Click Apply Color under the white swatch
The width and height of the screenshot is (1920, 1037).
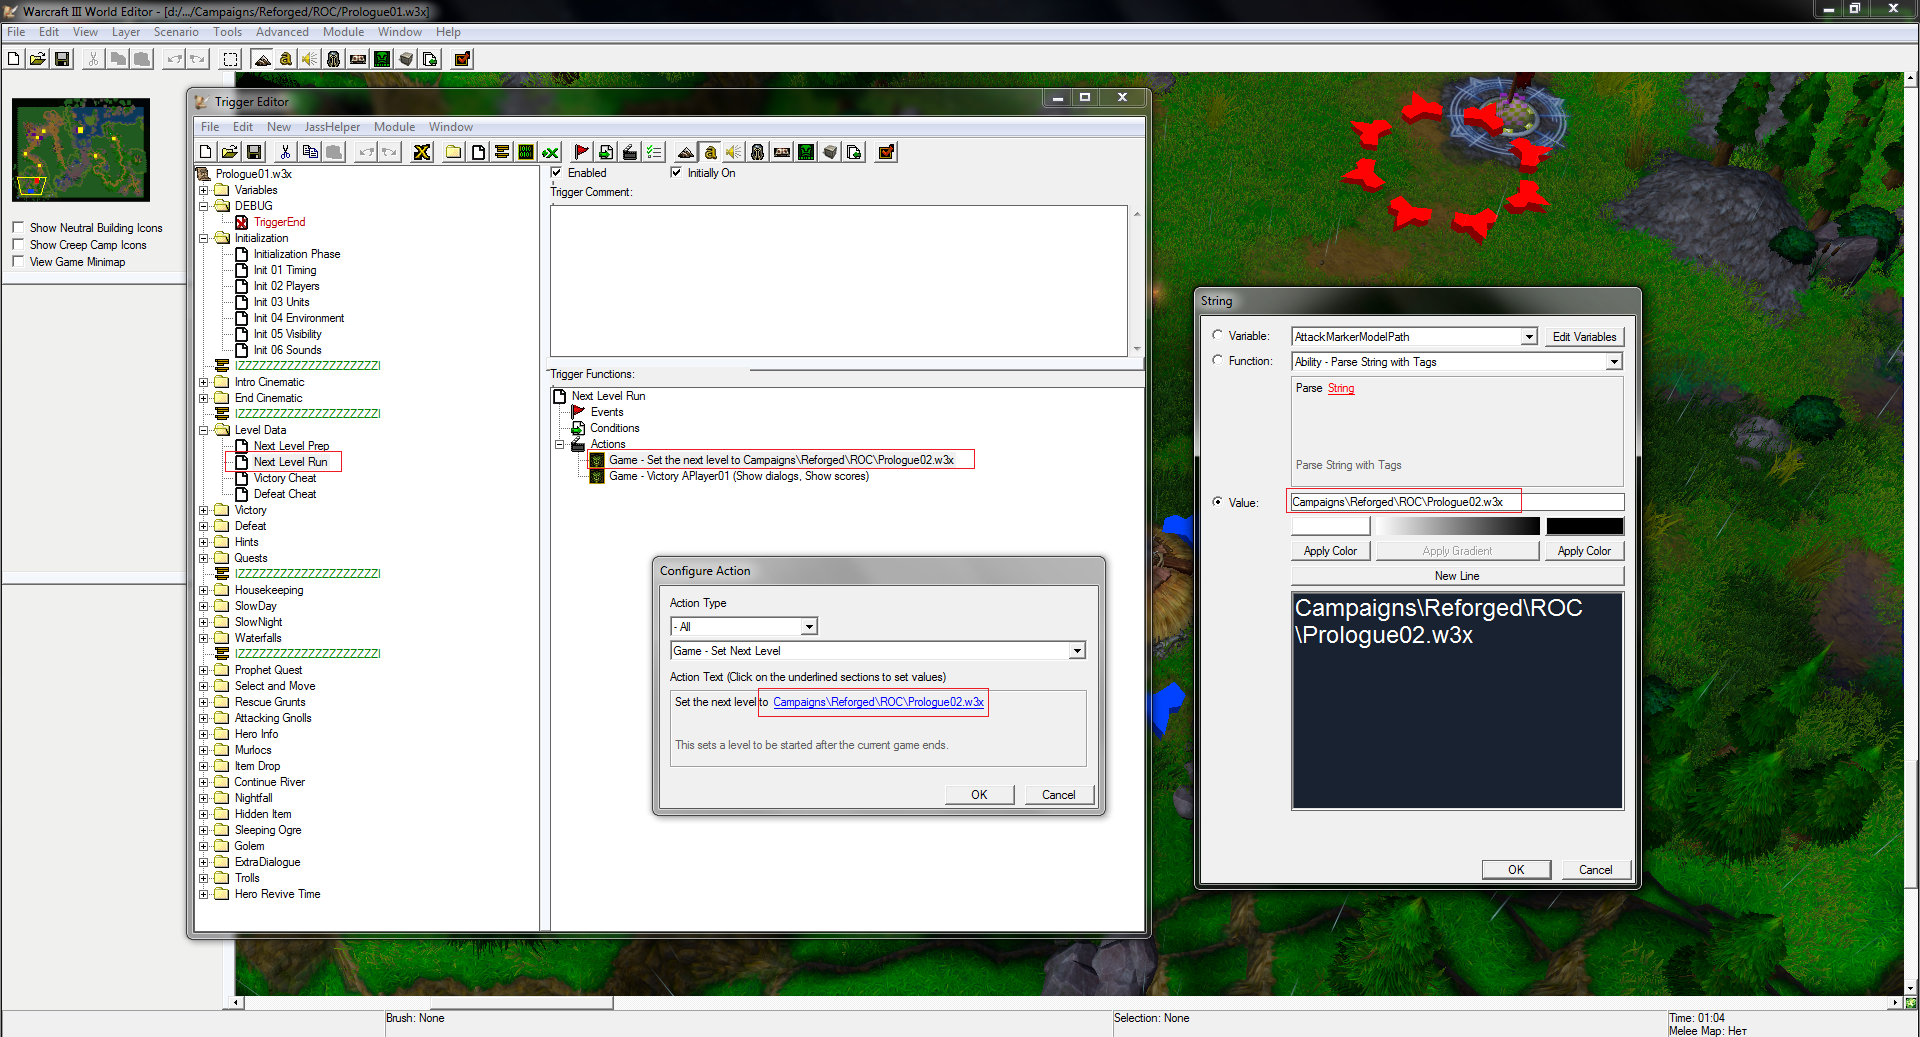click(x=1330, y=551)
